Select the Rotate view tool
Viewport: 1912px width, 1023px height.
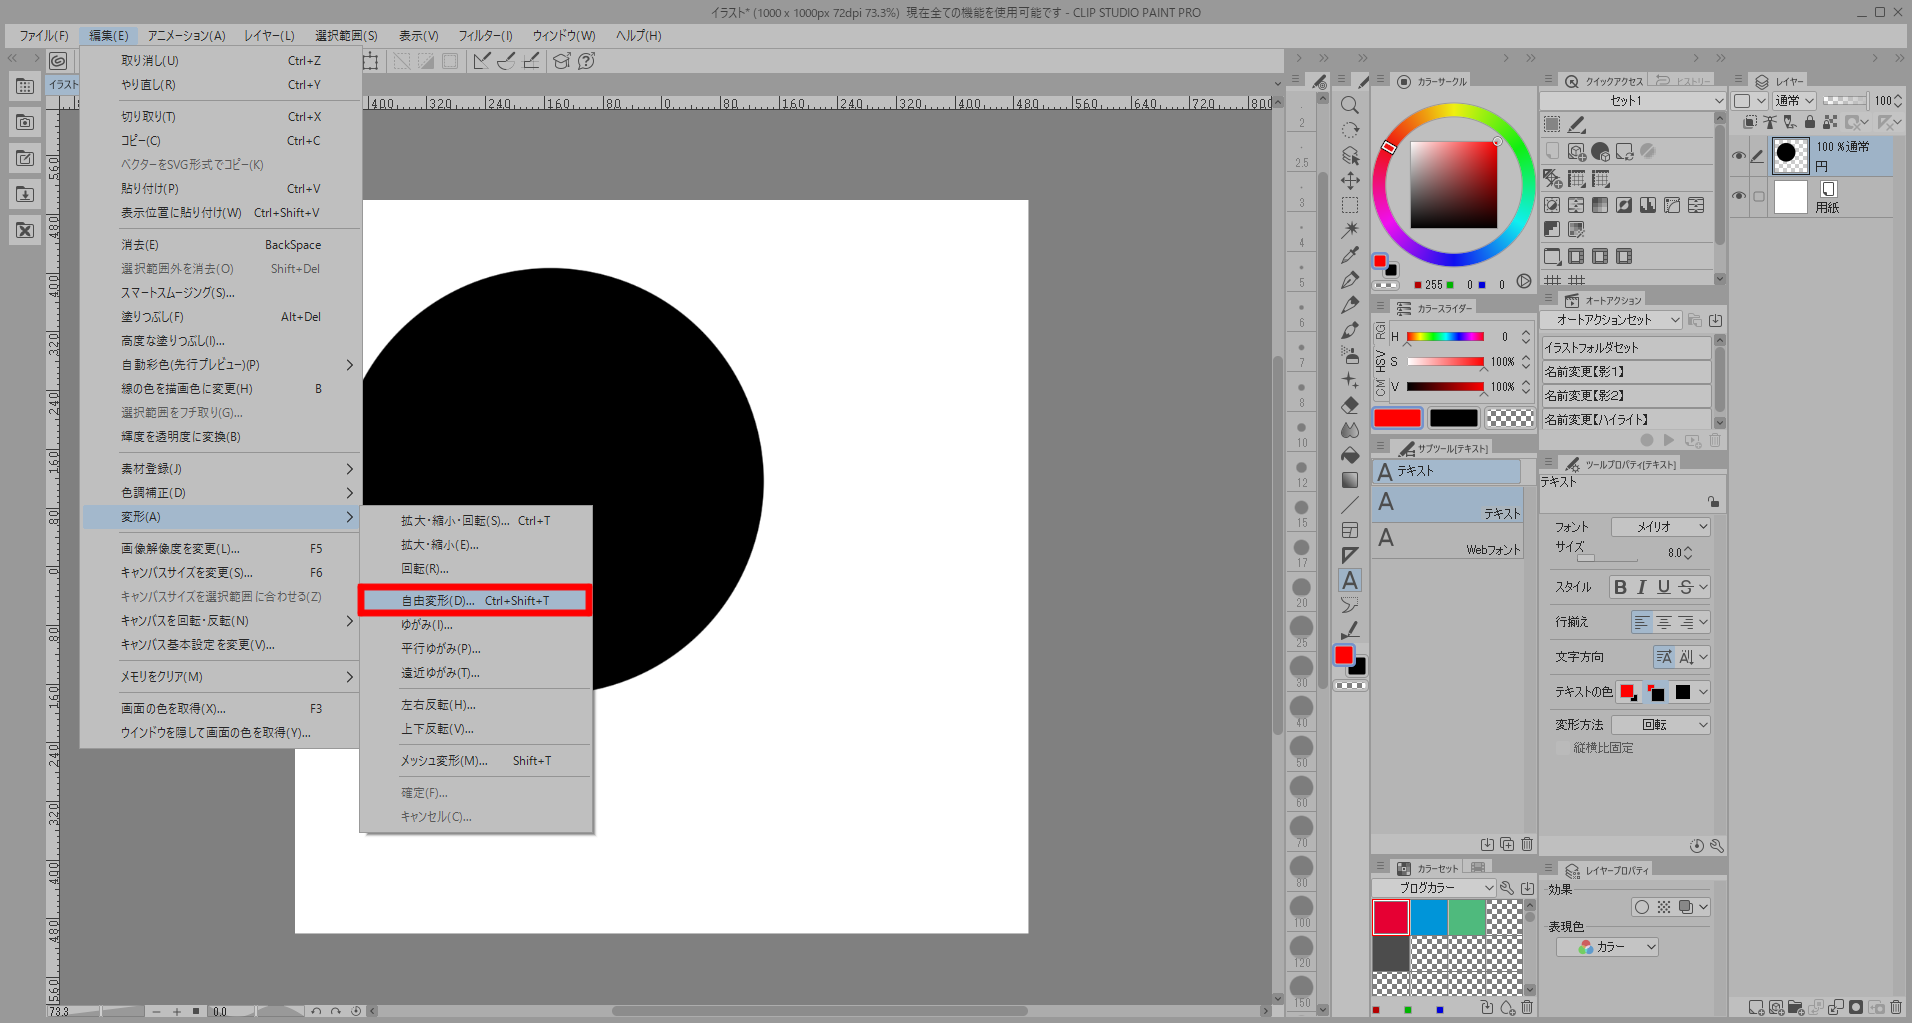tap(1350, 130)
